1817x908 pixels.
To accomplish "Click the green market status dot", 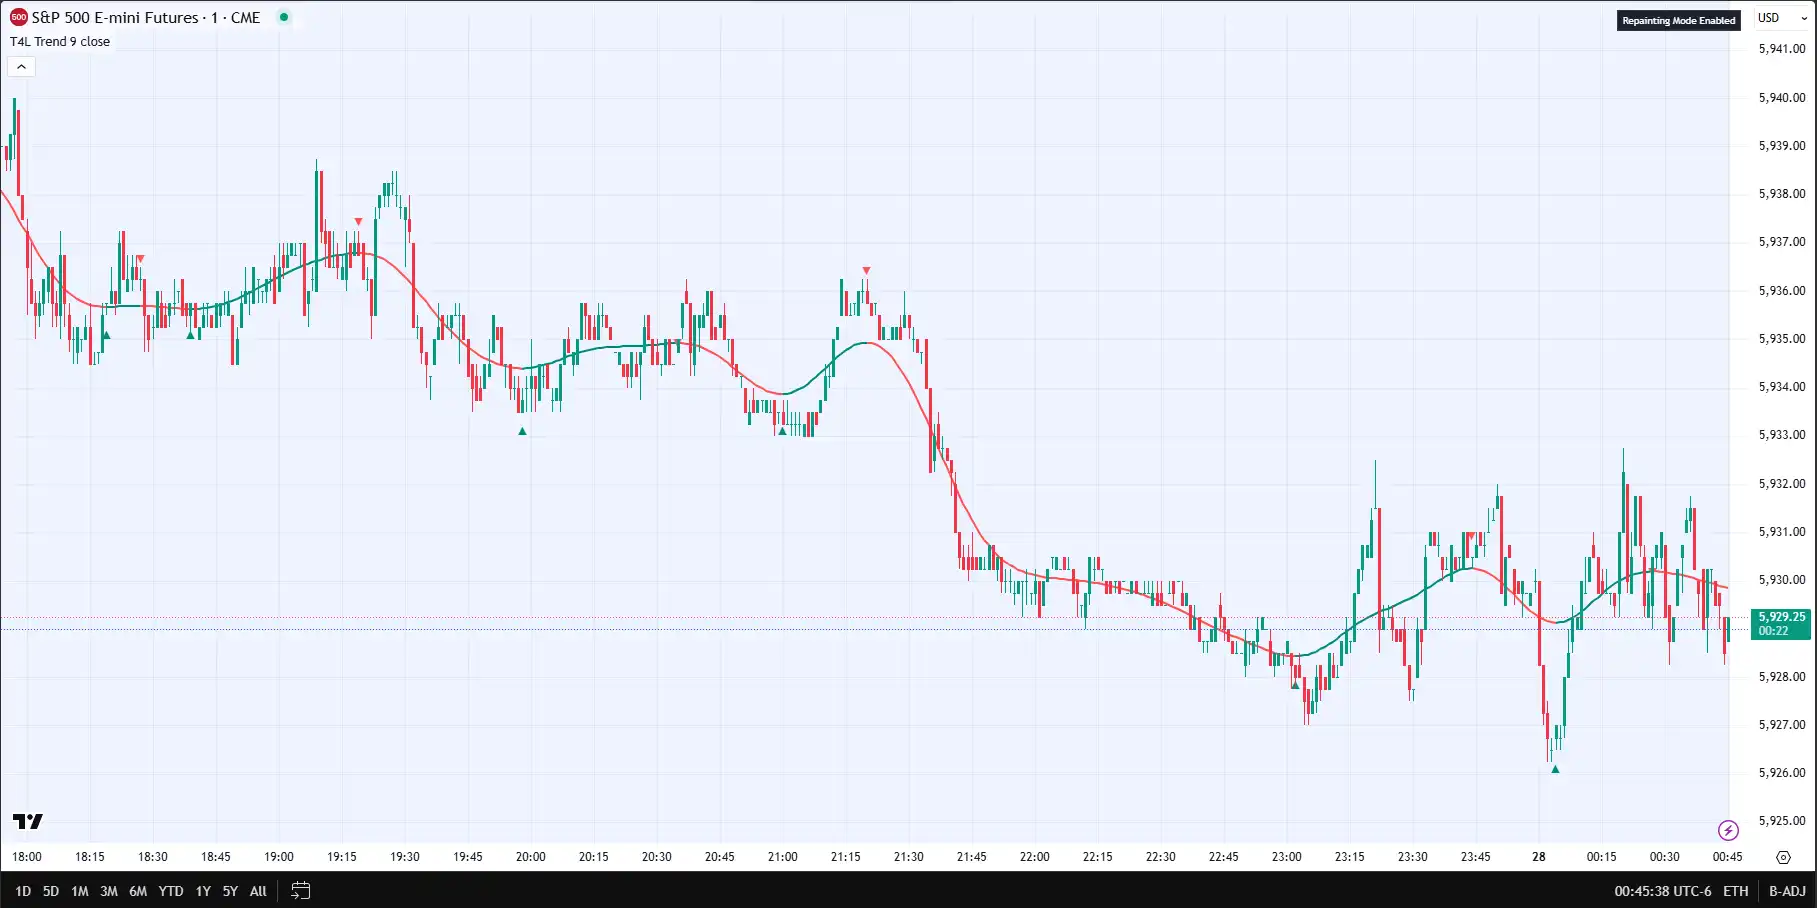I will pyautogui.click(x=284, y=17).
